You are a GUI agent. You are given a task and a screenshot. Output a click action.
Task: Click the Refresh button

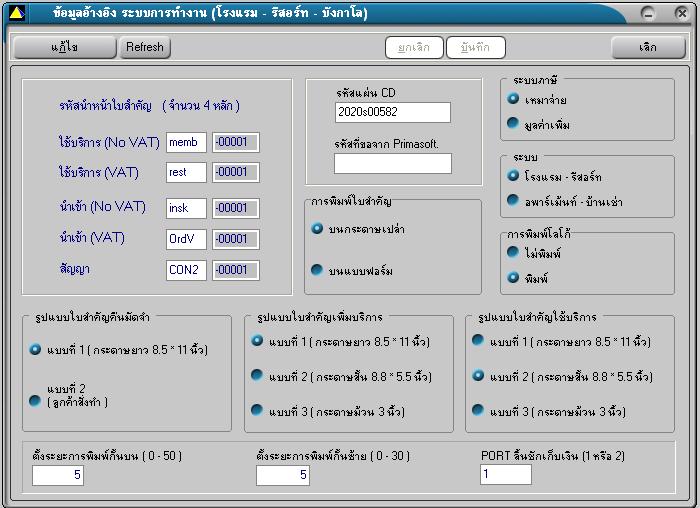coord(145,47)
